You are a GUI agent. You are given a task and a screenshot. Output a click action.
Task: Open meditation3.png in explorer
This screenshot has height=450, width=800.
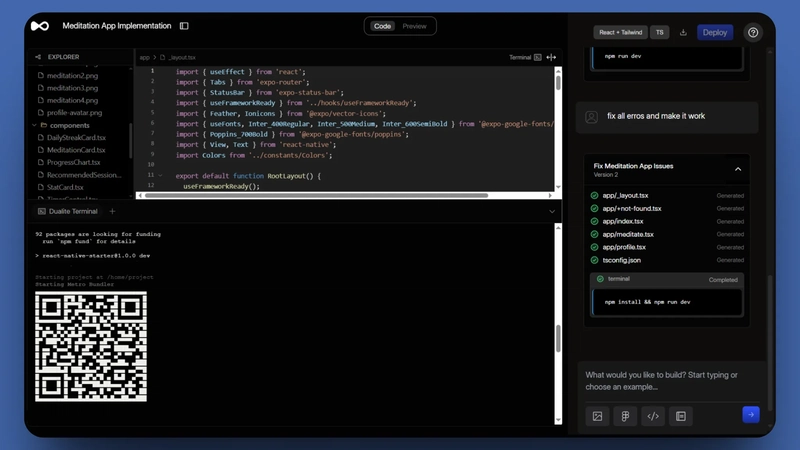(72, 88)
